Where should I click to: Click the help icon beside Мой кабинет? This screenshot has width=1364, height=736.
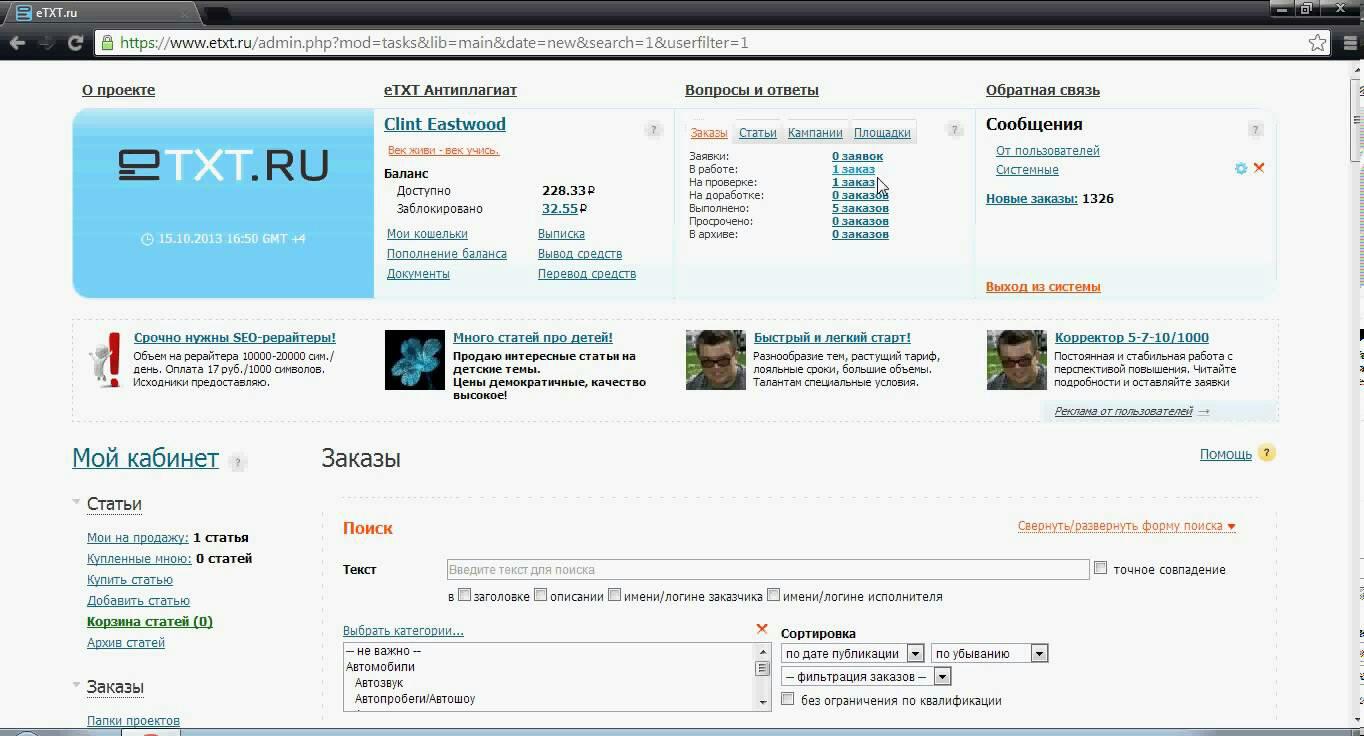(237, 462)
